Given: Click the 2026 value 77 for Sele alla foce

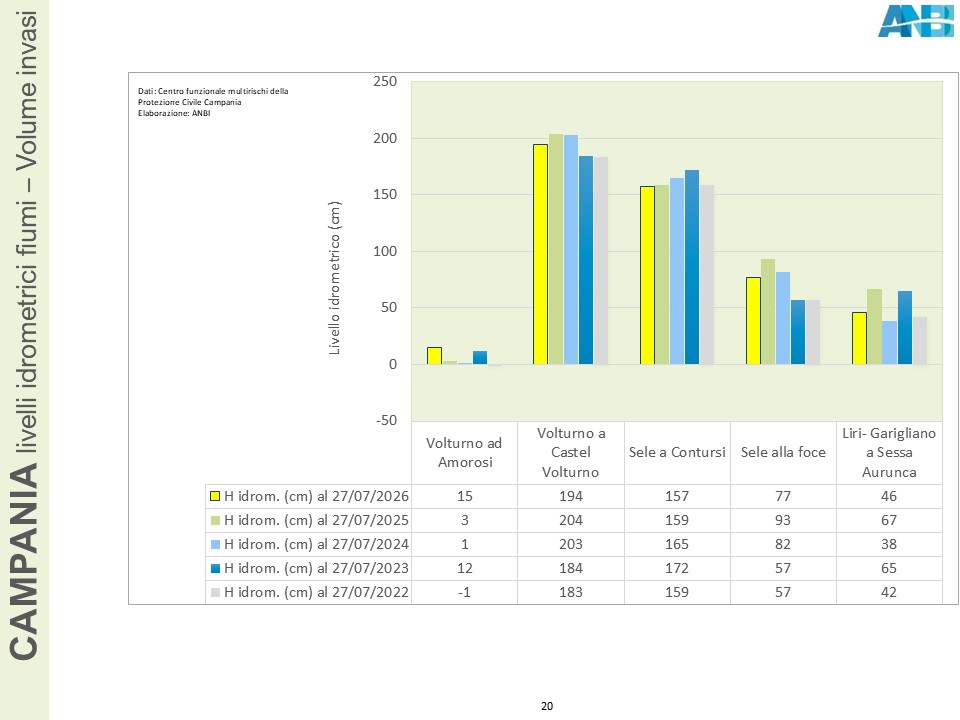Looking at the screenshot, I should (783, 496).
